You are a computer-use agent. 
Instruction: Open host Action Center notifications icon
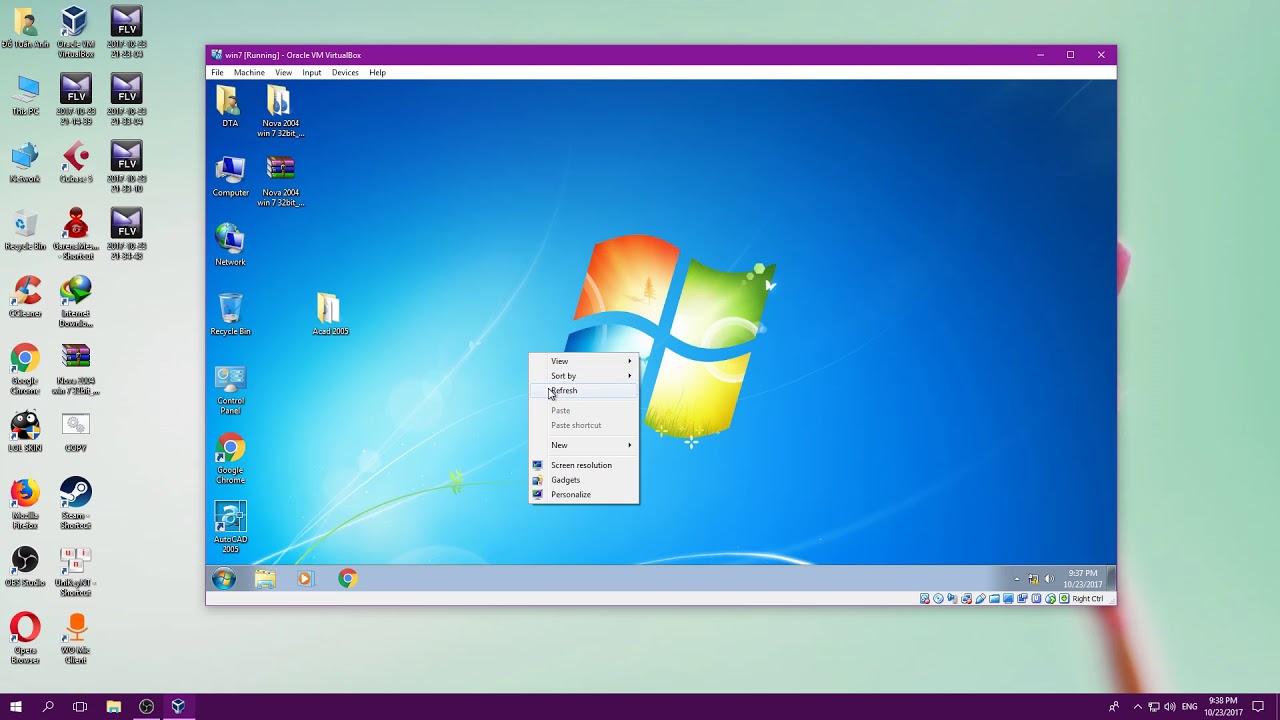(x=1259, y=706)
